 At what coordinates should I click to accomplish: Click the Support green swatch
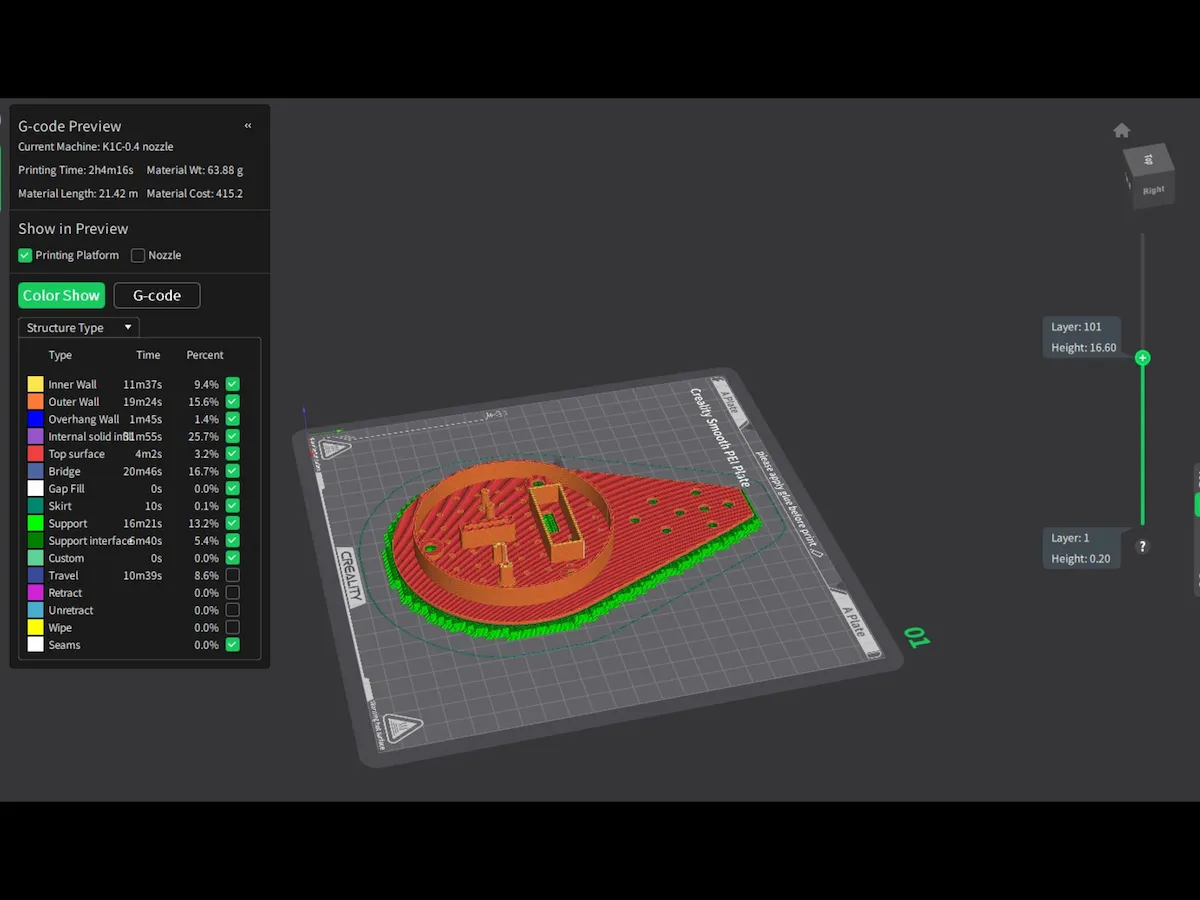click(35, 523)
